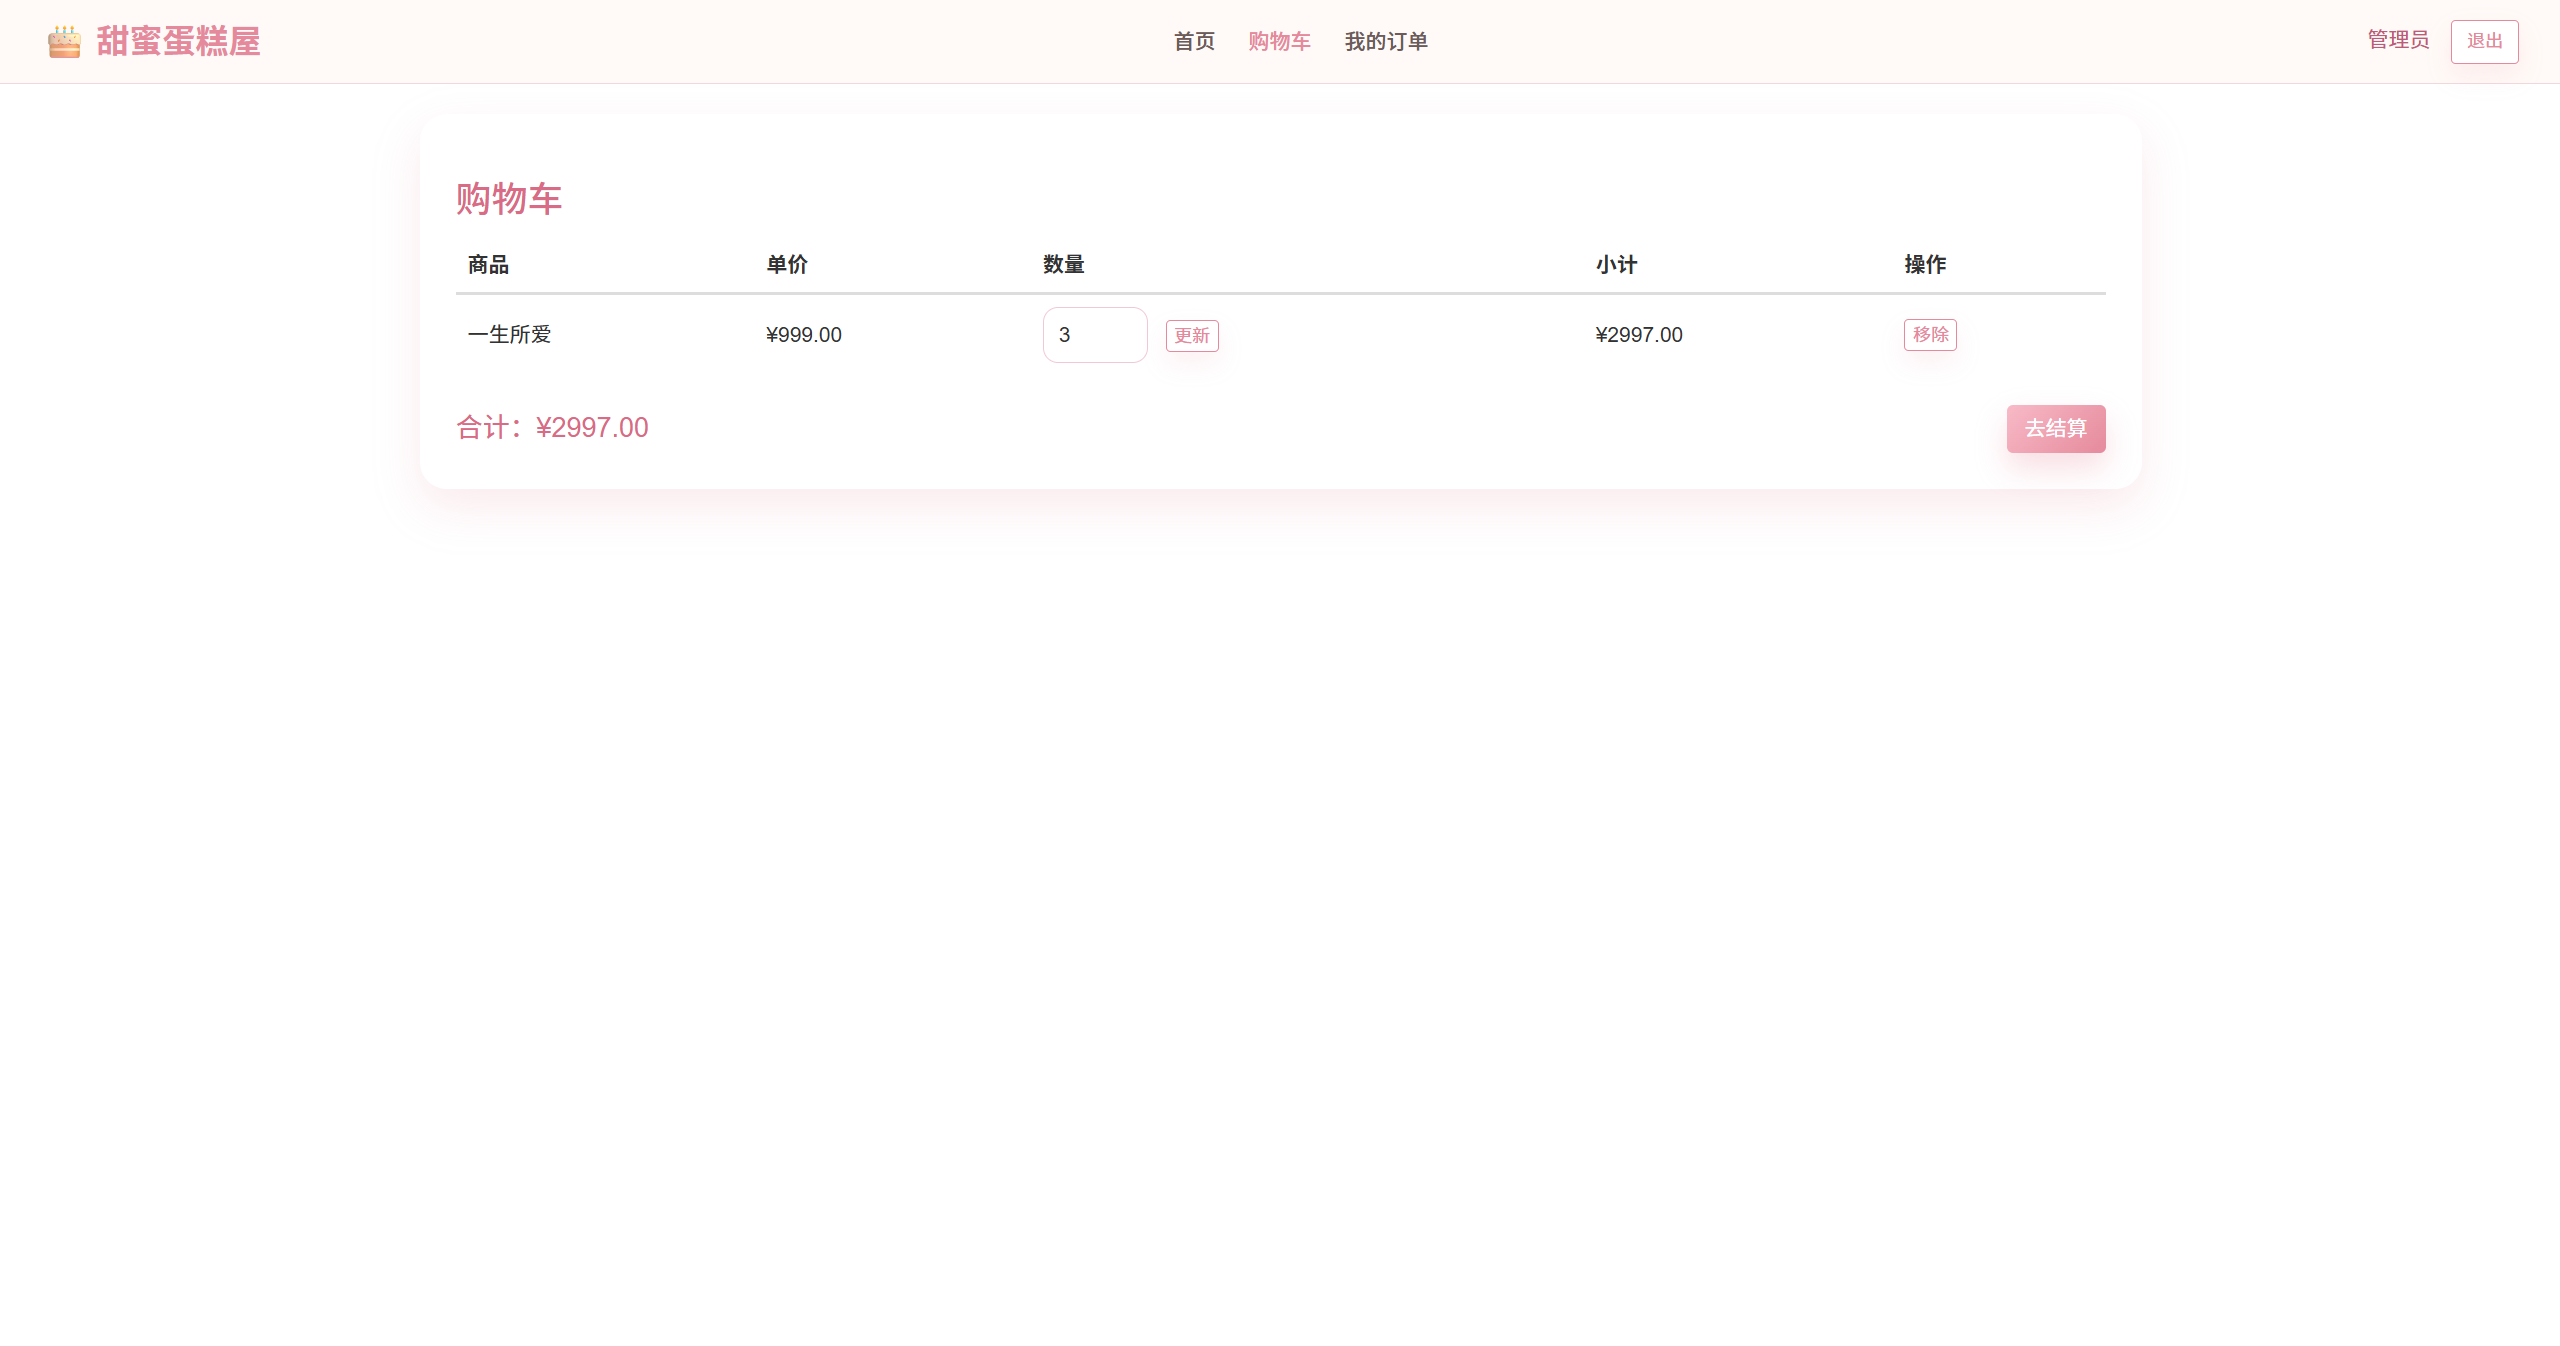
Task: Go to the 首页 nav link
Action: [1194, 42]
